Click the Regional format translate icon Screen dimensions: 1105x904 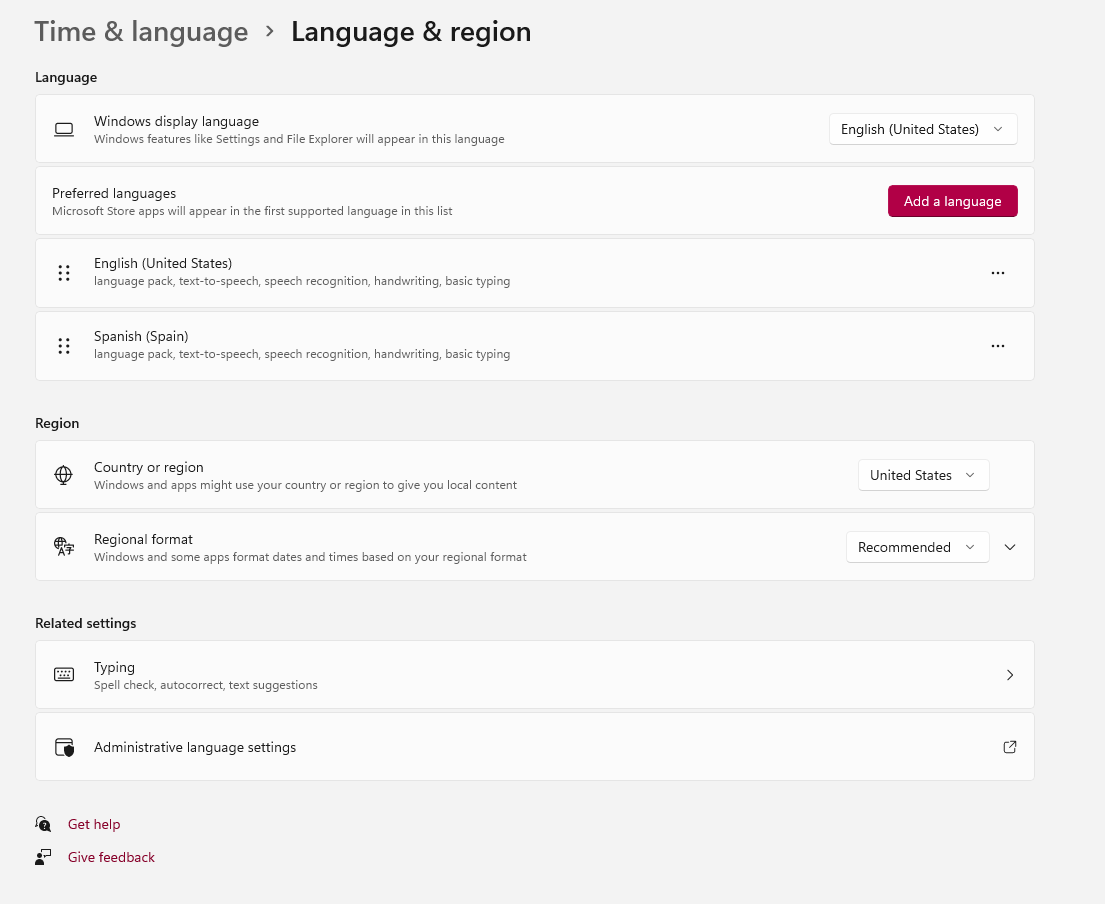(63, 547)
